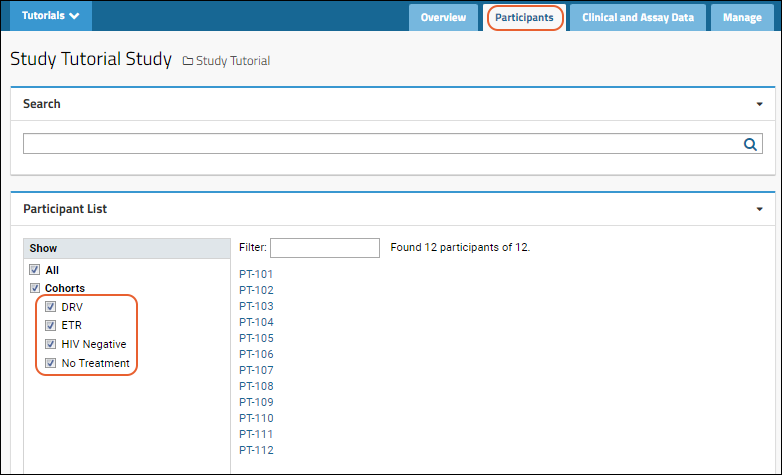
Task: Click the Show panel header
Action: (x=127, y=248)
